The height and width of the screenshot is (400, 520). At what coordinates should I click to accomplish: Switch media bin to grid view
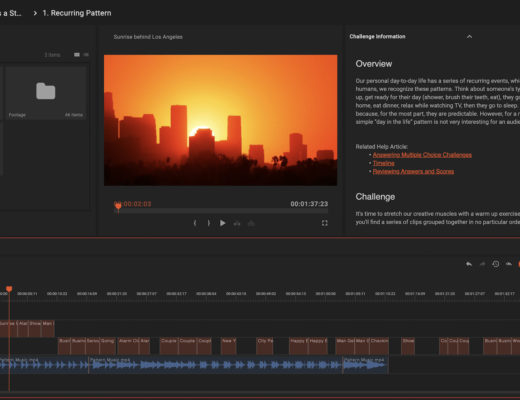pos(77,54)
